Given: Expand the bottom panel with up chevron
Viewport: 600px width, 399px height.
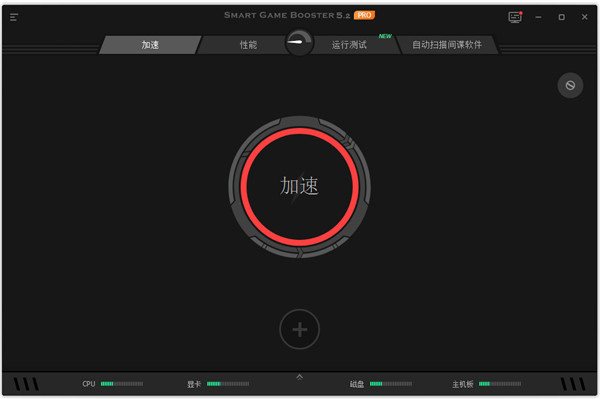Looking at the screenshot, I should [300, 377].
